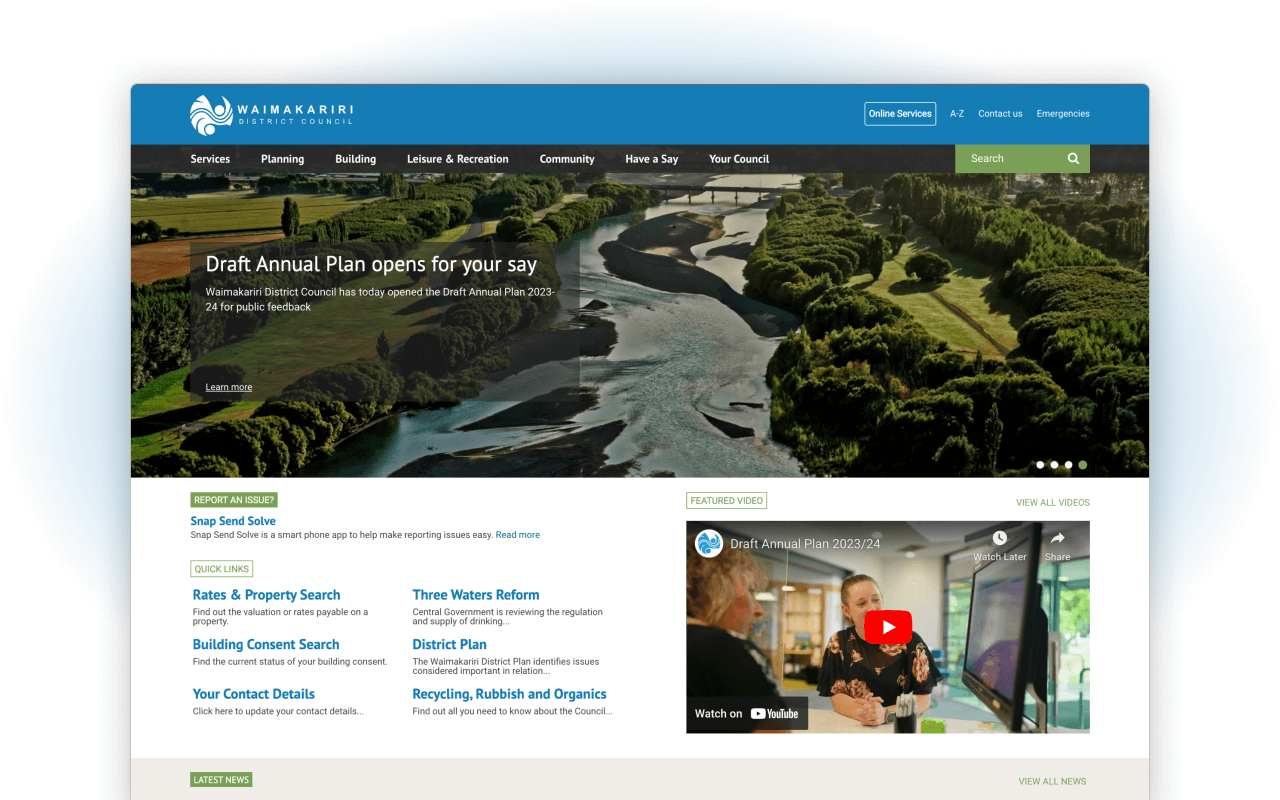
Task: Select the first carousel dot
Action: click(x=1040, y=465)
